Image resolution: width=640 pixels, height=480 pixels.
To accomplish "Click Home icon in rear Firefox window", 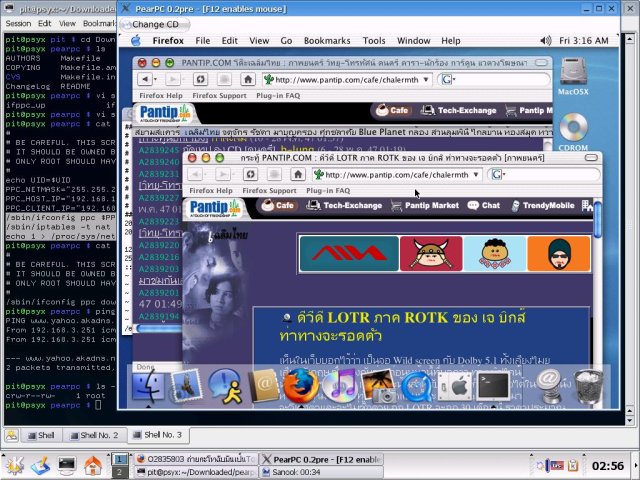I will tap(247, 79).
